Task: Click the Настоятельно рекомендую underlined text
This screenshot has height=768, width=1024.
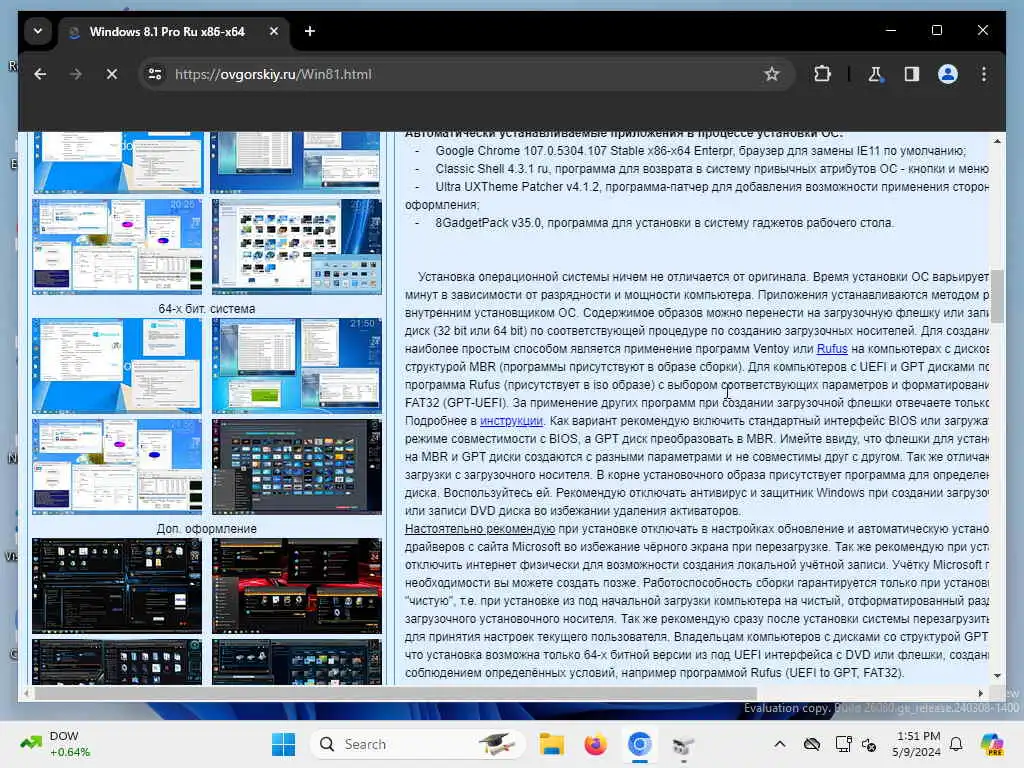Action: point(480,529)
